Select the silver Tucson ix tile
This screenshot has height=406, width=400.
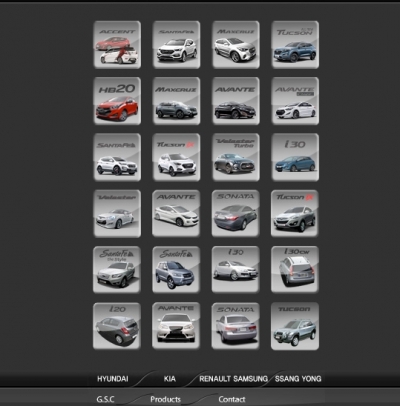point(295,214)
